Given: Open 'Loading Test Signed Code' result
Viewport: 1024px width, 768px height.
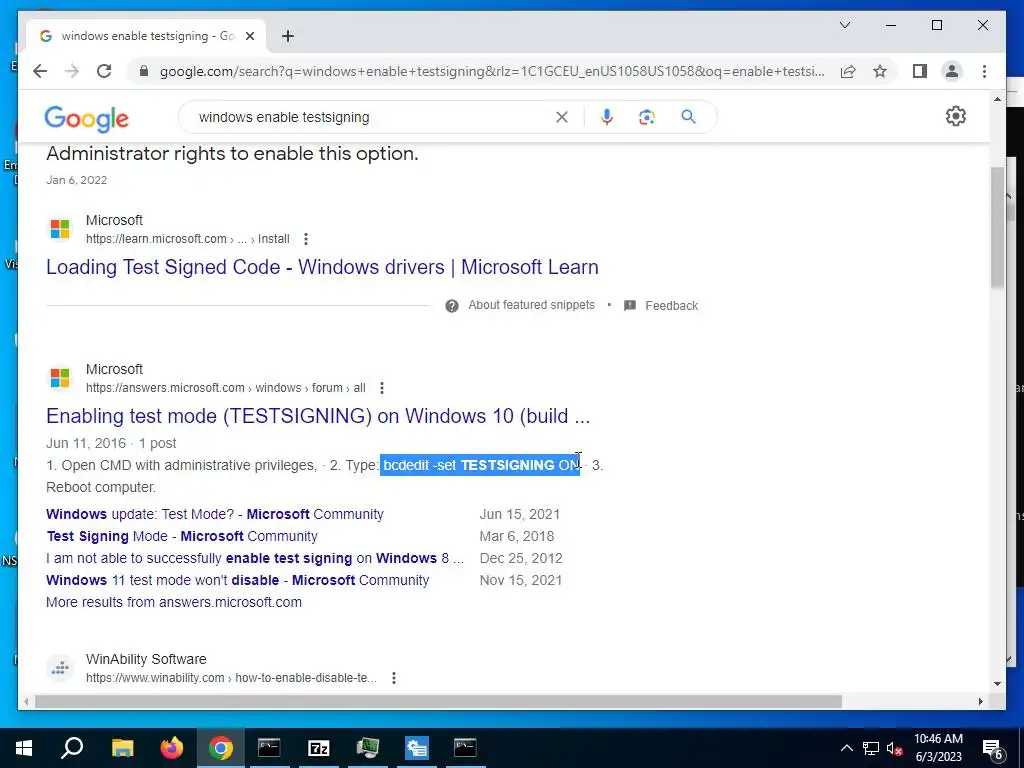Looking at the screenshot, I should 322,267.
